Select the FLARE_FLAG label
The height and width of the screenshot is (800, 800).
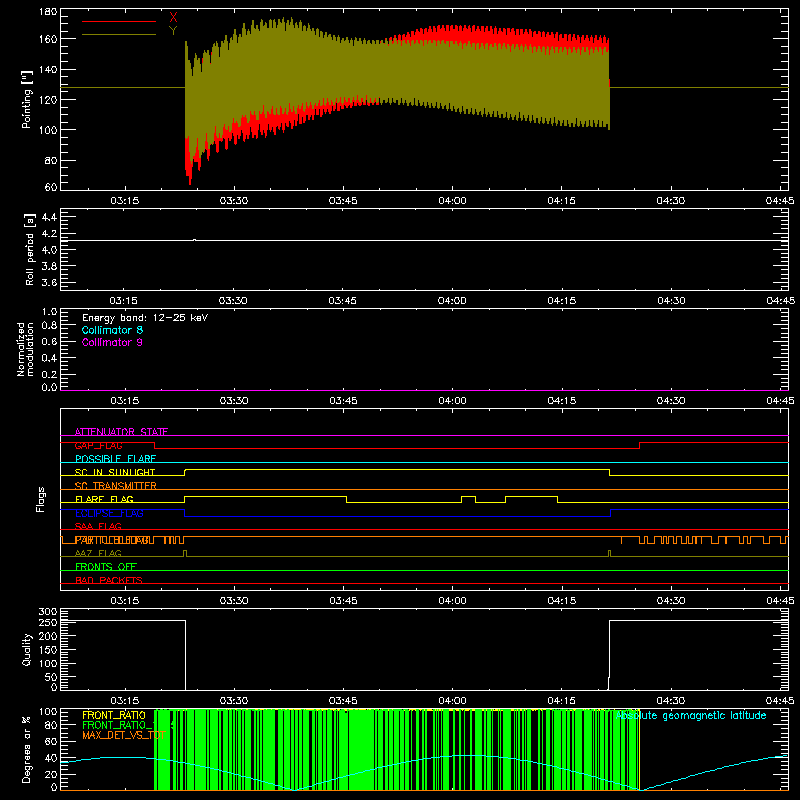tap(104, 499)
